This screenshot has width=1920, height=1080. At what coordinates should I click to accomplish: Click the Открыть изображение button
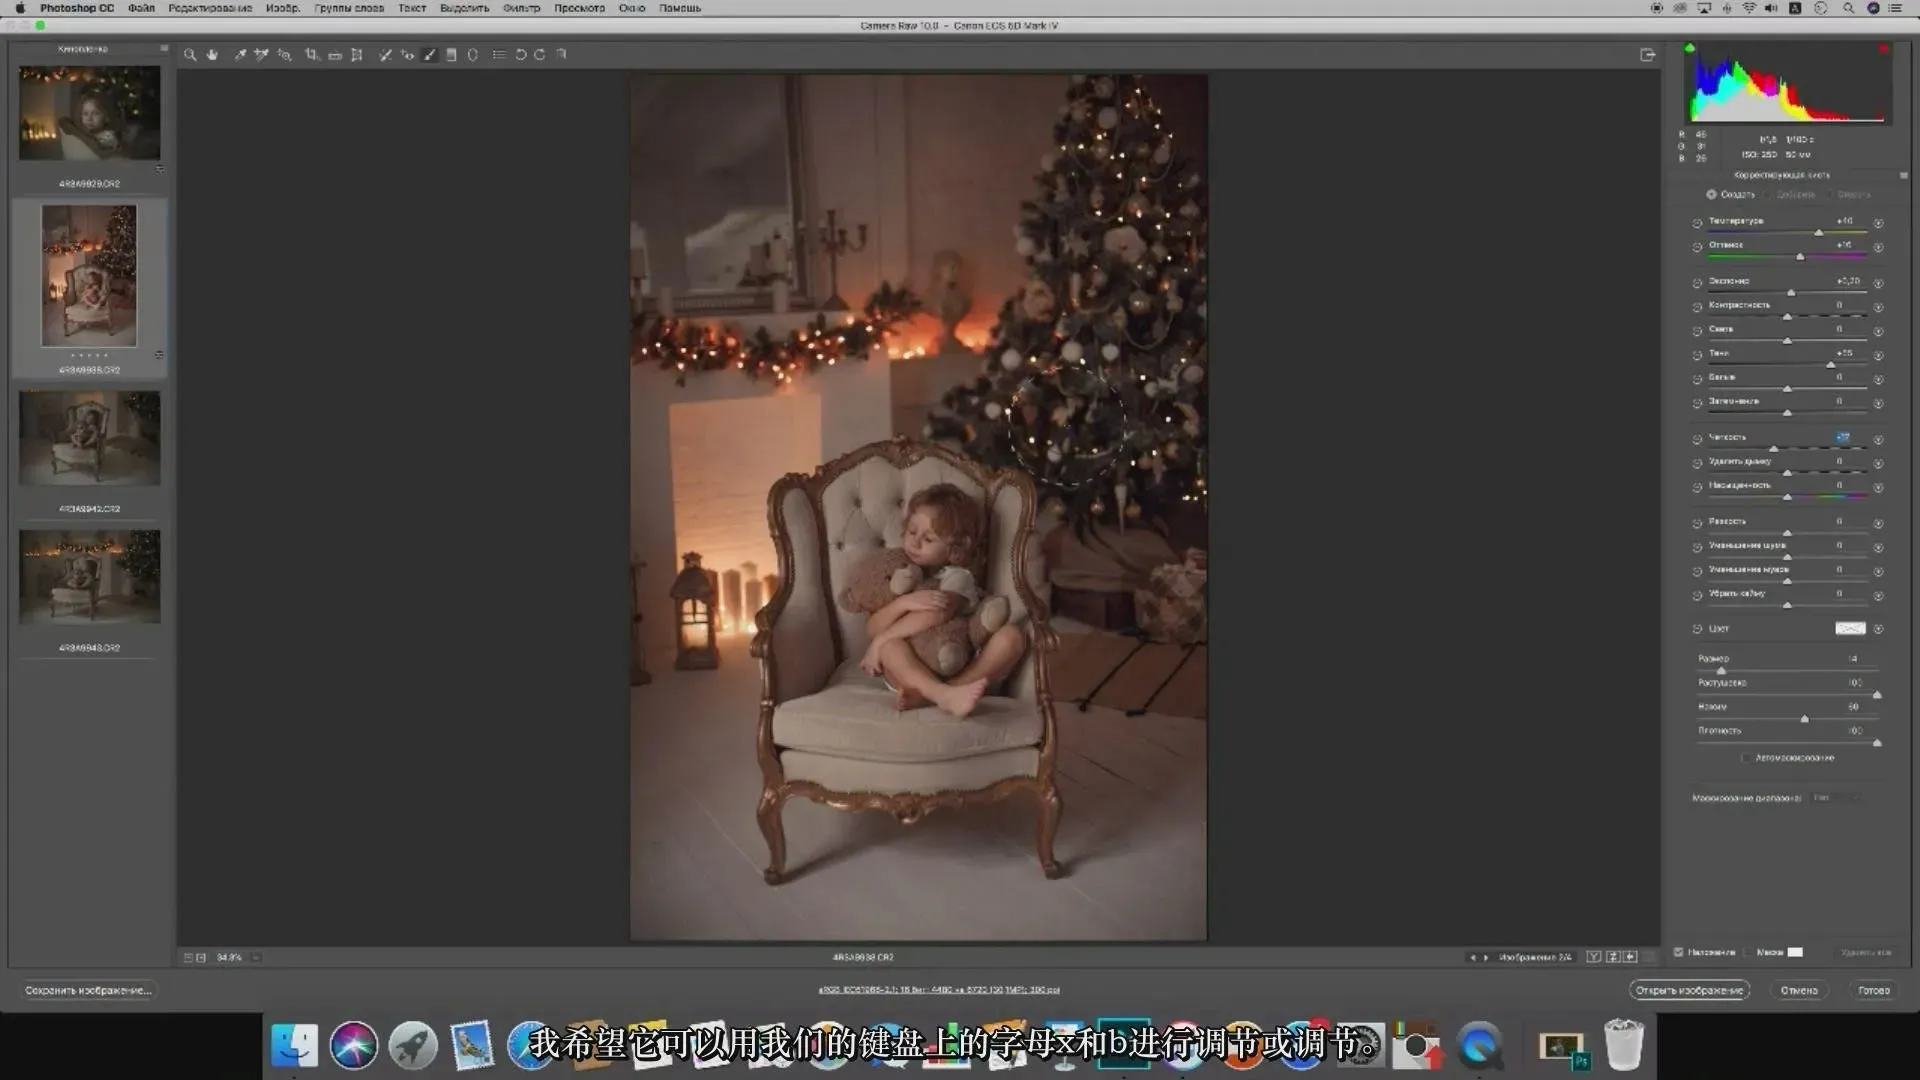click(x=1689, y=990)
